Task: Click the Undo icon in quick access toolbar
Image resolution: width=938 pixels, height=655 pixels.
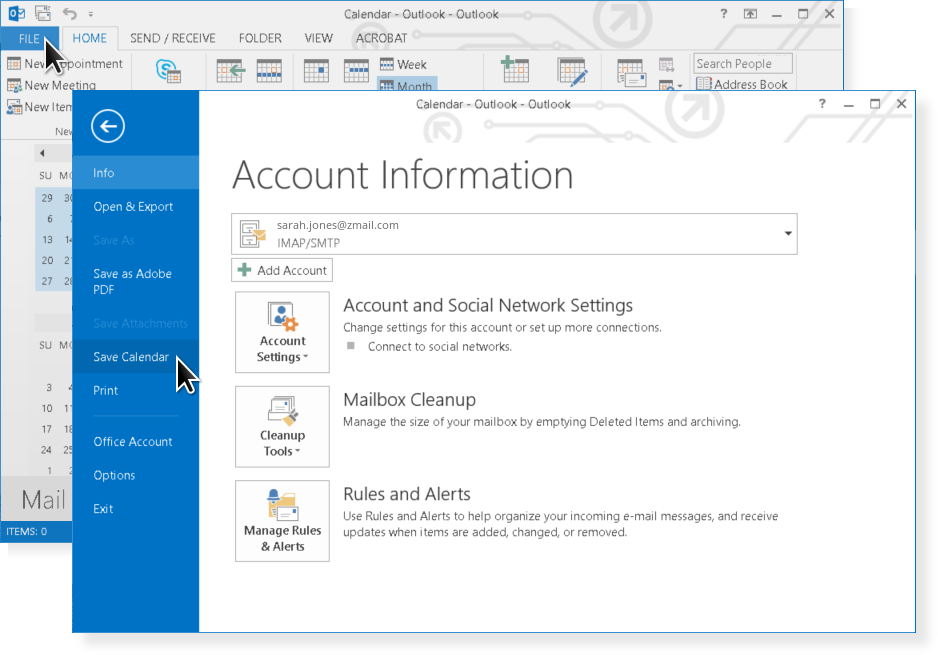Action: point(69,14)
